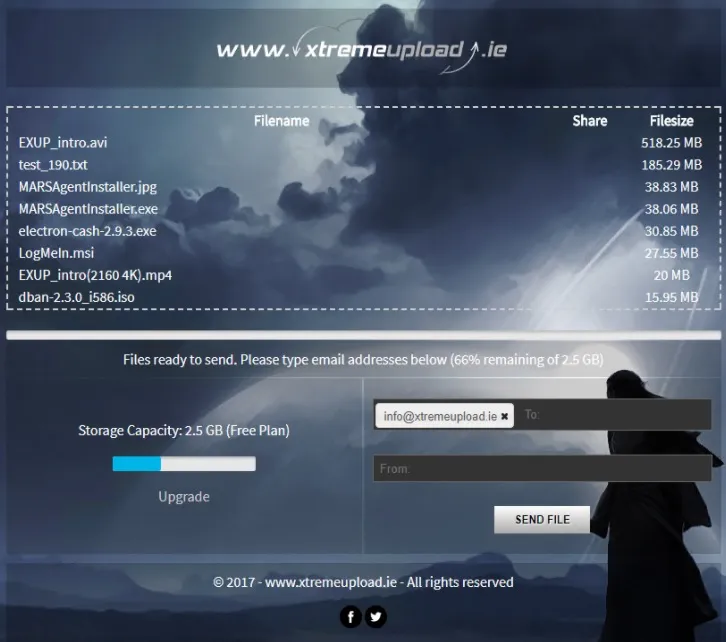Screen dimensions: 726x642
Task: Click the 185.29 MB filesize value
Action: (671, 165)
